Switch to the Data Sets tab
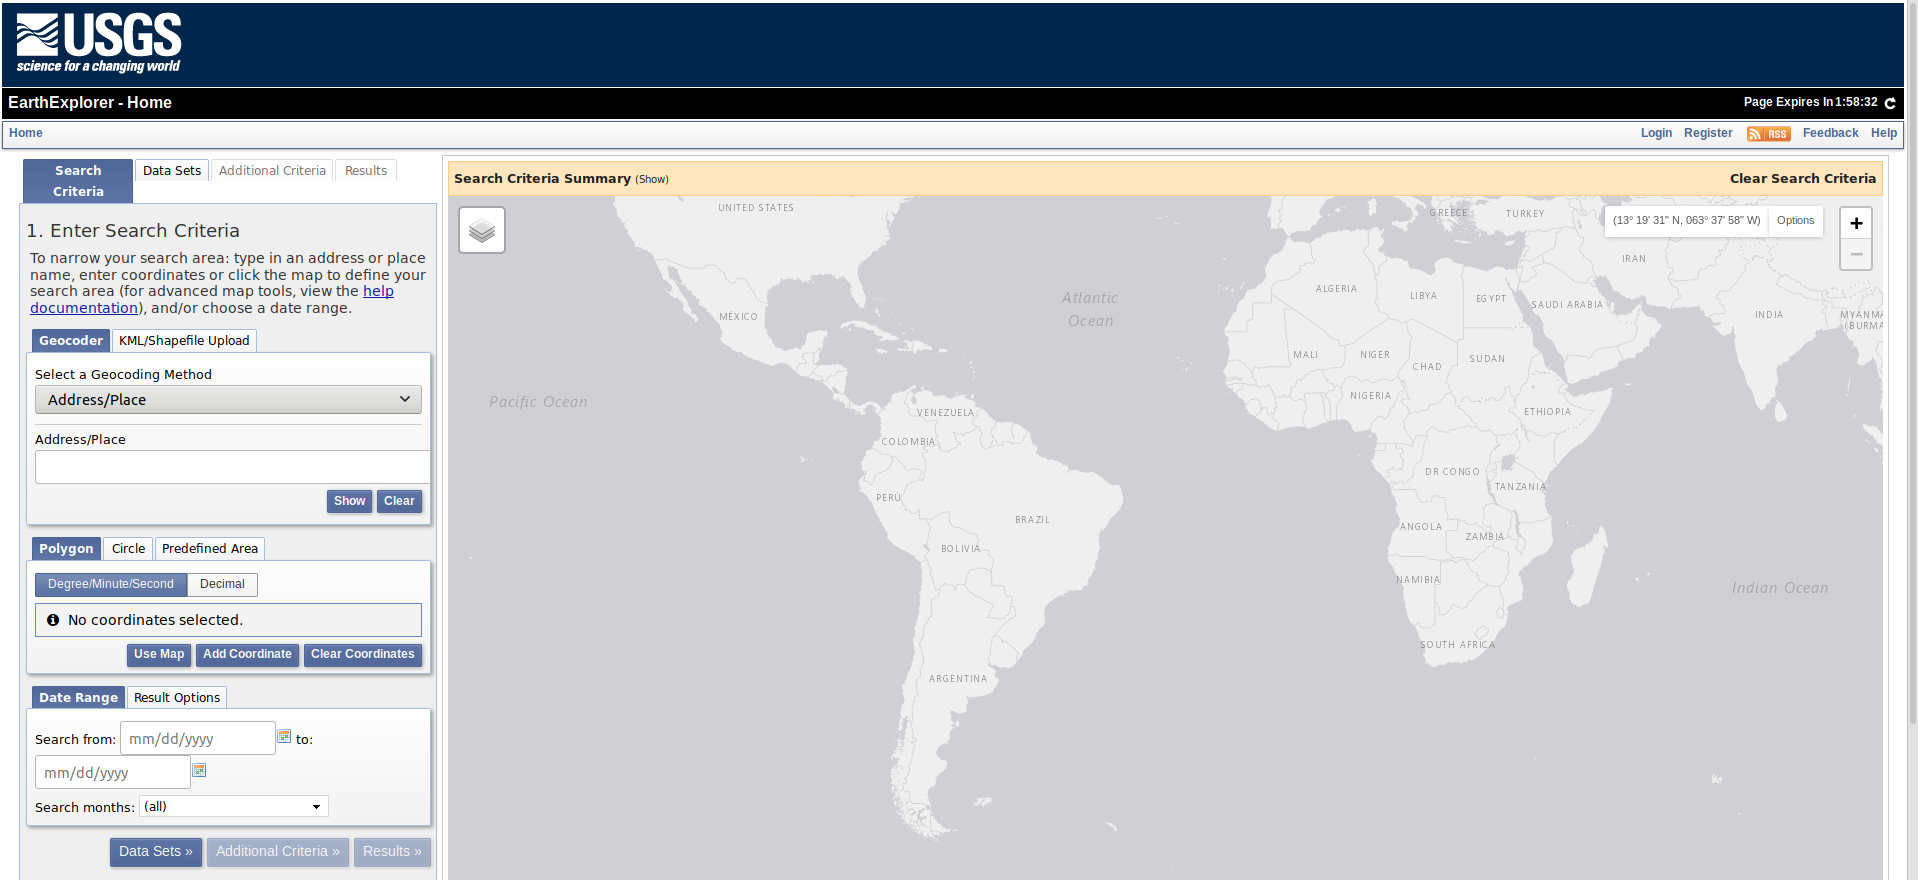Image resolution: width=1918 pixels, height=880 pixels. coord(172,171)
